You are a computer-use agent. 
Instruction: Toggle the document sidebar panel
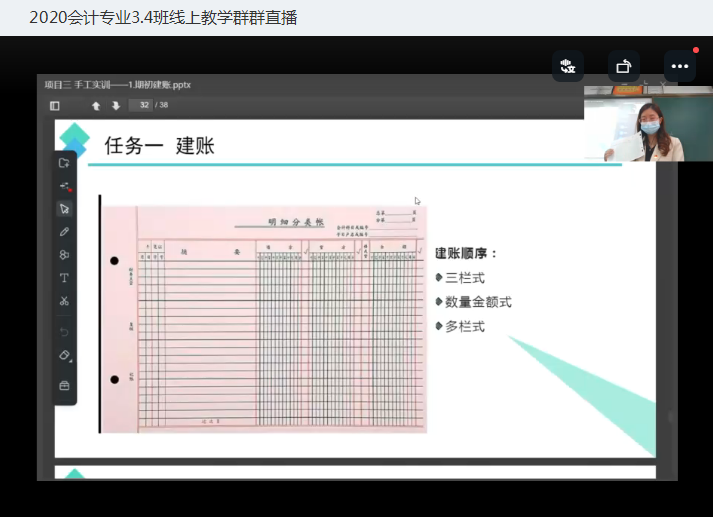click(55, 105)
